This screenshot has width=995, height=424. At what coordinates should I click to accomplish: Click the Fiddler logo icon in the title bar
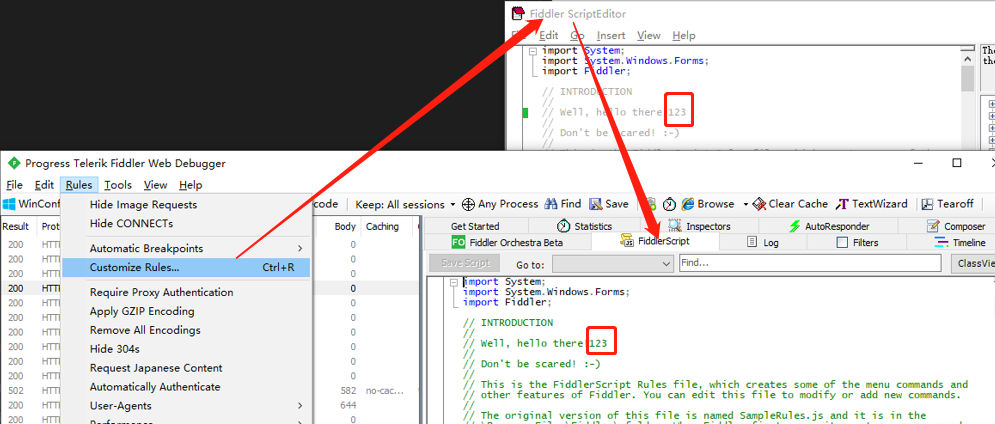[13, 163]
